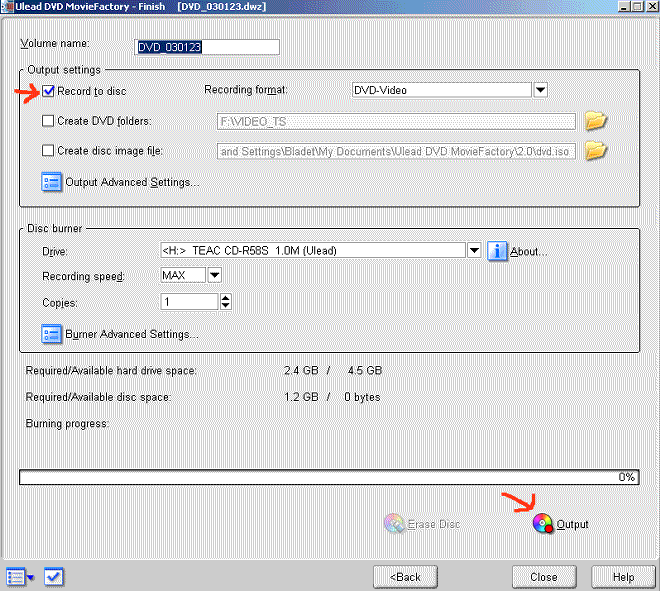Click the Close button
This screenshot has width=660, height=591.
[x=544, y=577]
